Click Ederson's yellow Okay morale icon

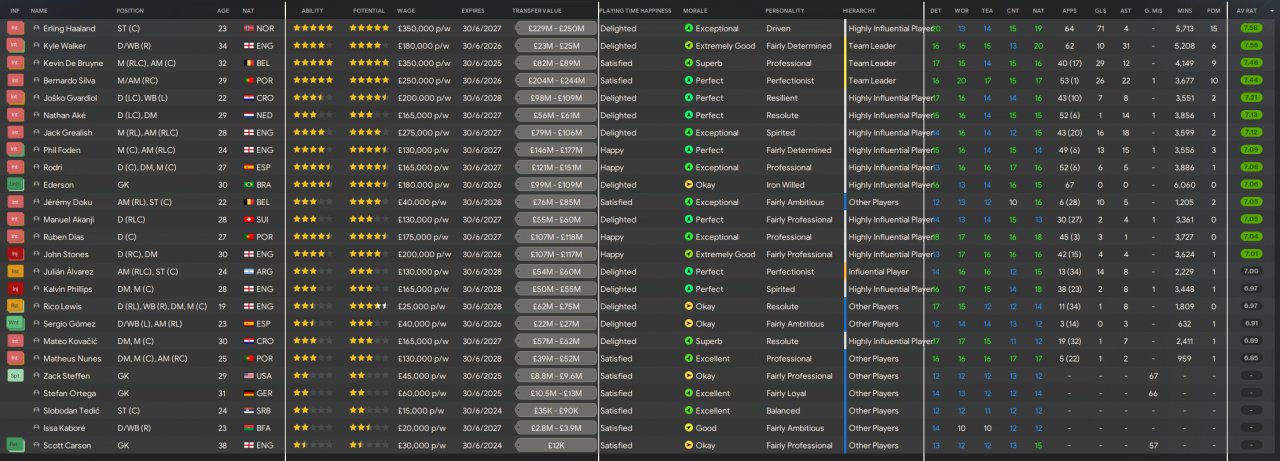click(688, 185)
